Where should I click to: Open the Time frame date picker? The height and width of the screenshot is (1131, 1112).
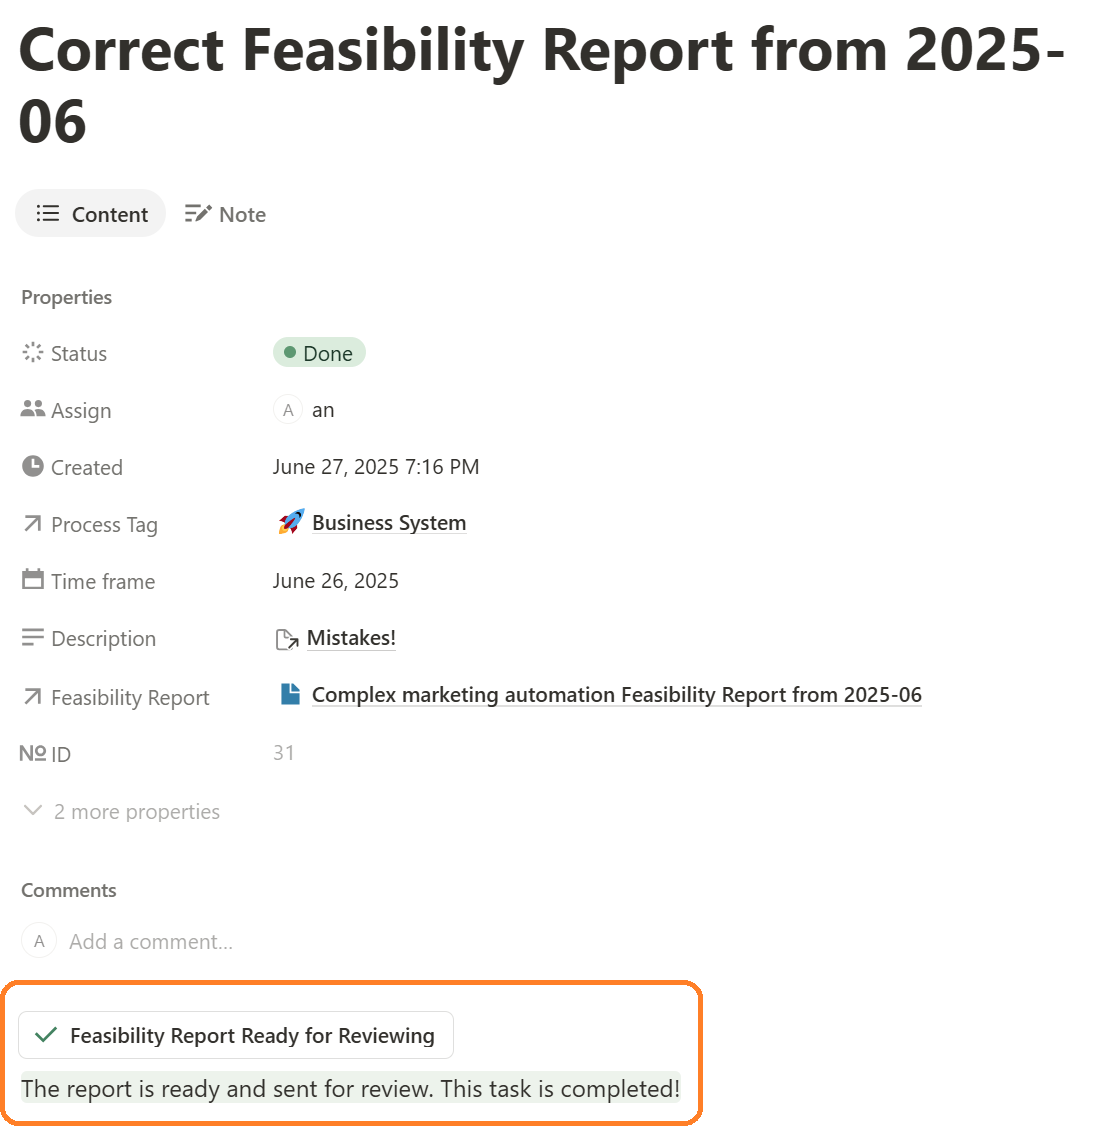[335, 581]
